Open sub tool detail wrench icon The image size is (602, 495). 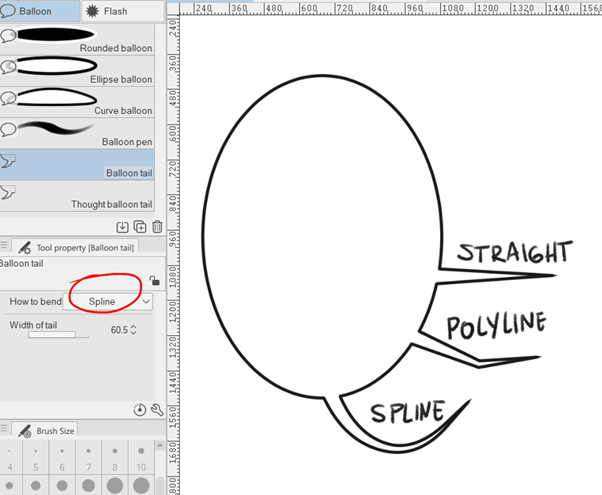[156, 410]
